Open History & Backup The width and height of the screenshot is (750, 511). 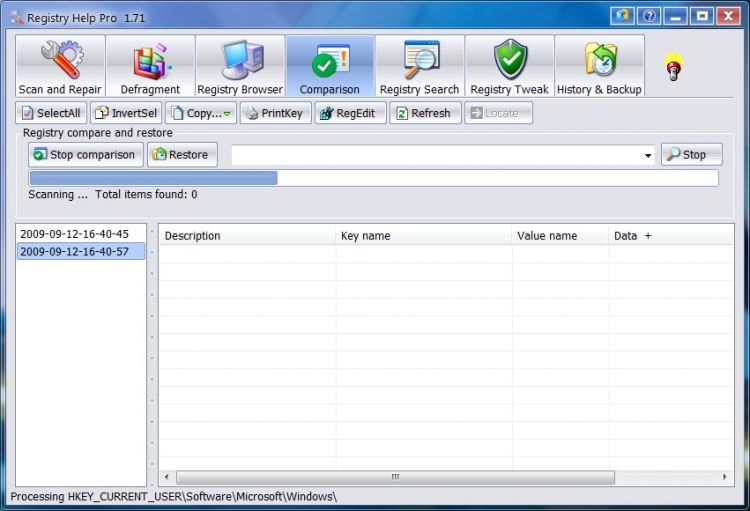point(599,66)
